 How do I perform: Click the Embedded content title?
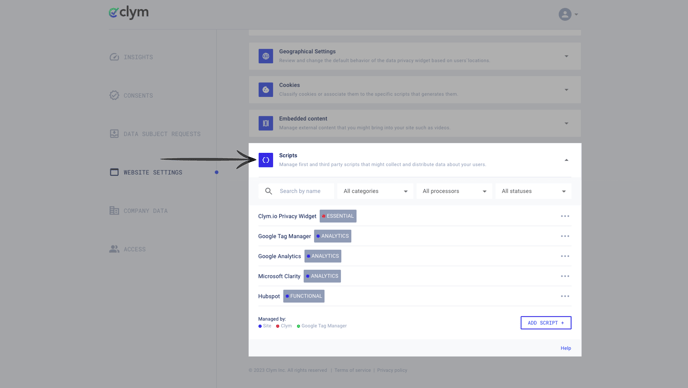click(x=303, y=119)
